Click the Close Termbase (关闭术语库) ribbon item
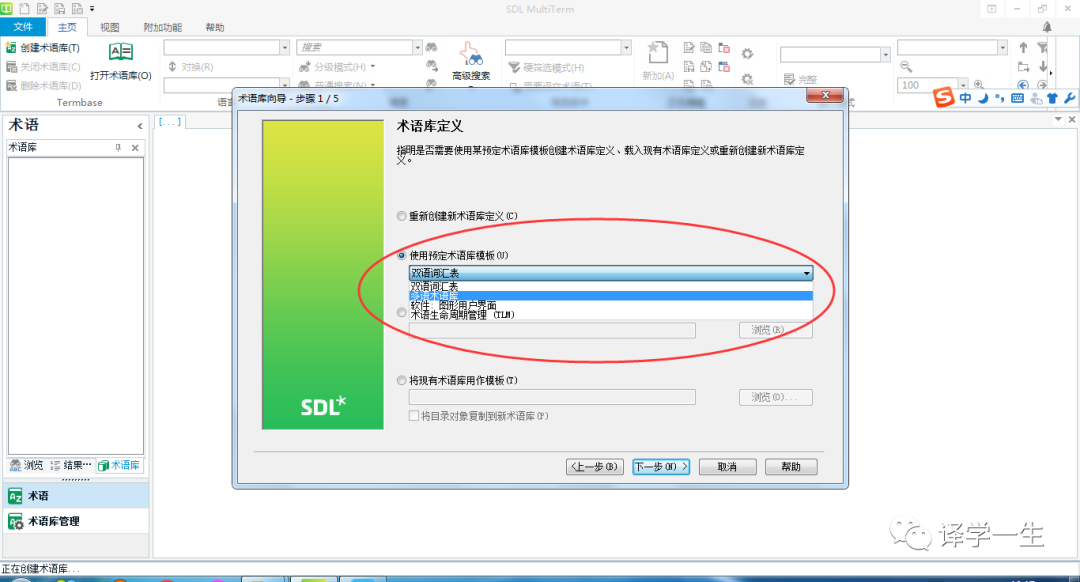This screenshot has height=582, width=1080. pos(43,67)
